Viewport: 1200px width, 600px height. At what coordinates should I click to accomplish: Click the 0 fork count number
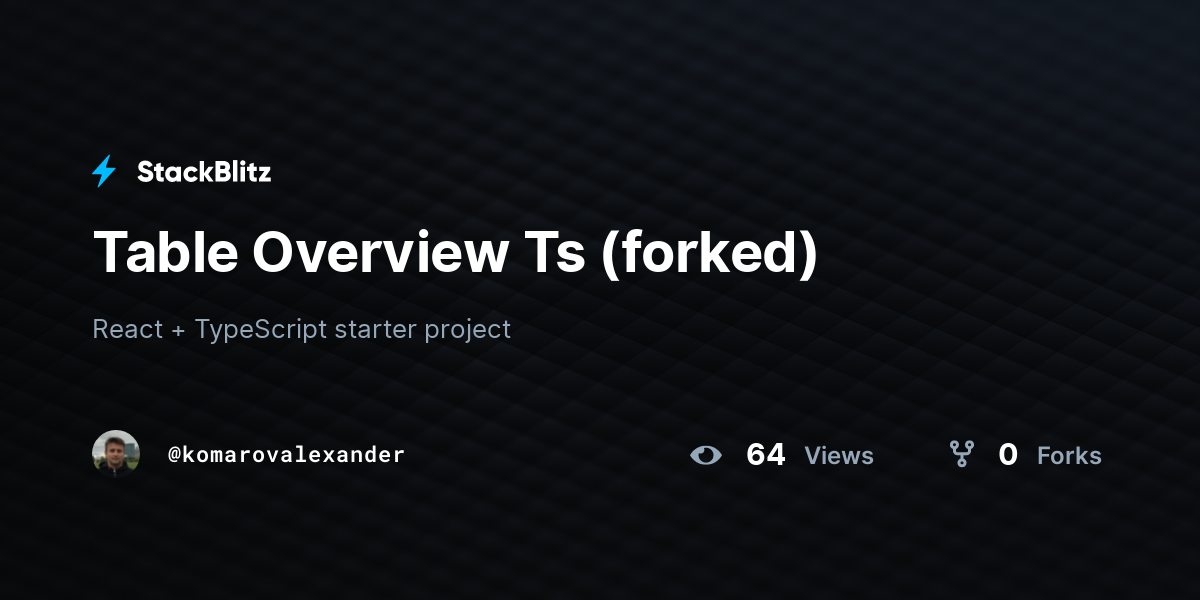pos(1008,455)
